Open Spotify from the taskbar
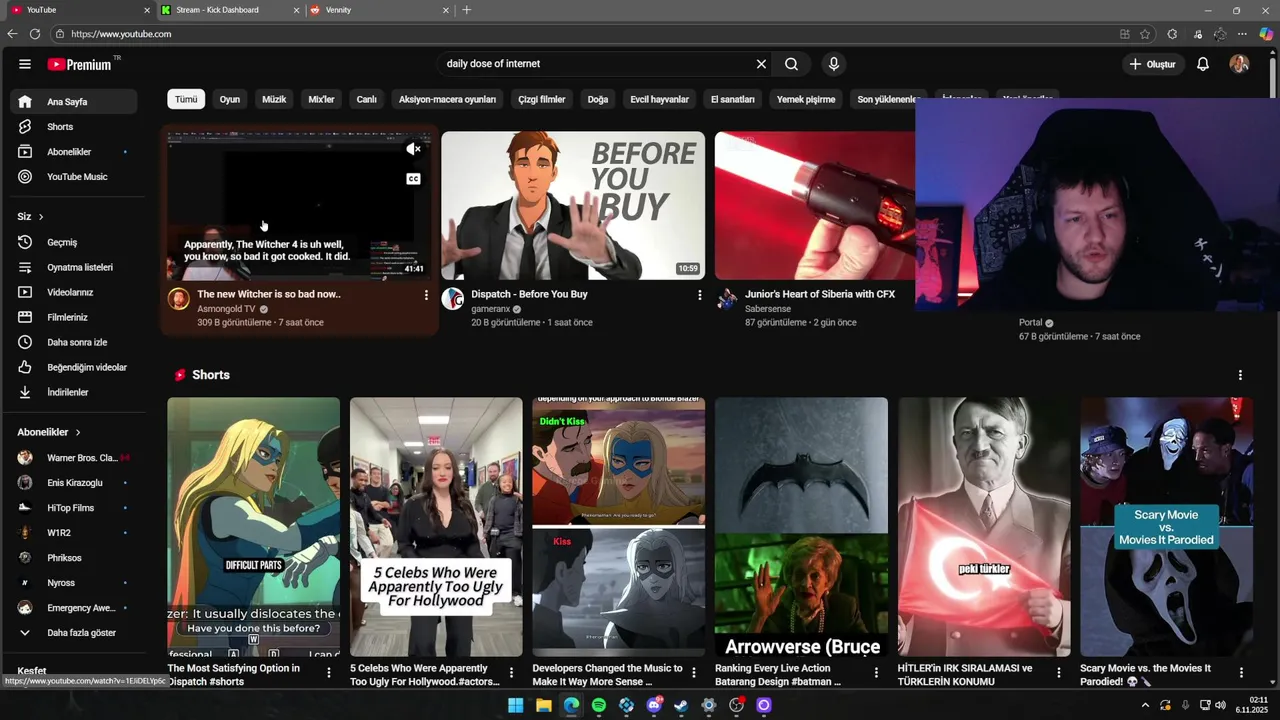The width and height of the screenshot is (1280, 720). 599,705
